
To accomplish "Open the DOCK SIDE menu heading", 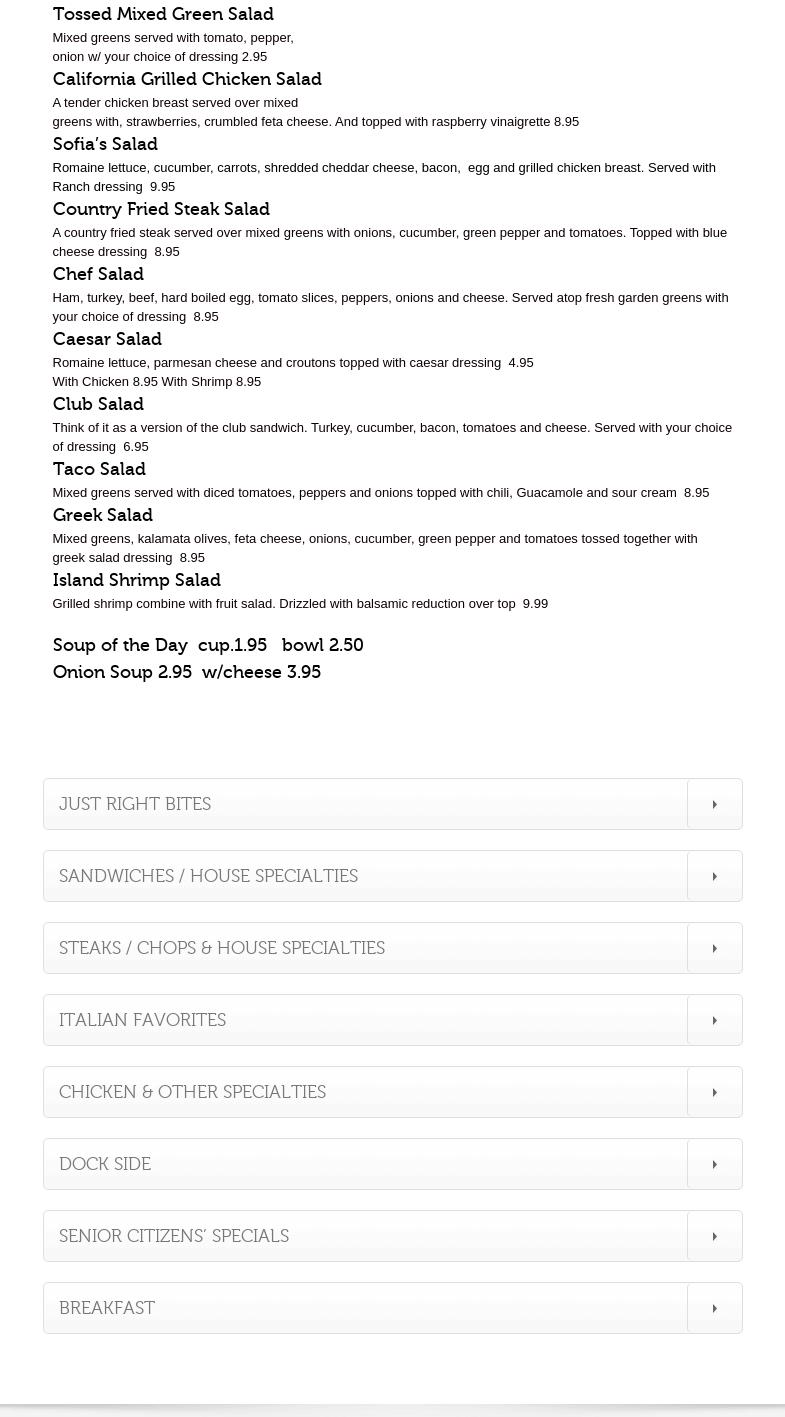I will (x=105, y=1164).
